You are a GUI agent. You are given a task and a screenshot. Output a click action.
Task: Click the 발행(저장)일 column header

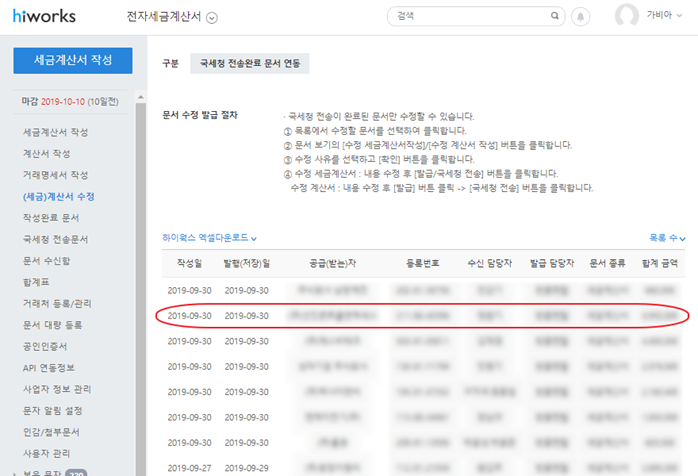tap(247, 263)
